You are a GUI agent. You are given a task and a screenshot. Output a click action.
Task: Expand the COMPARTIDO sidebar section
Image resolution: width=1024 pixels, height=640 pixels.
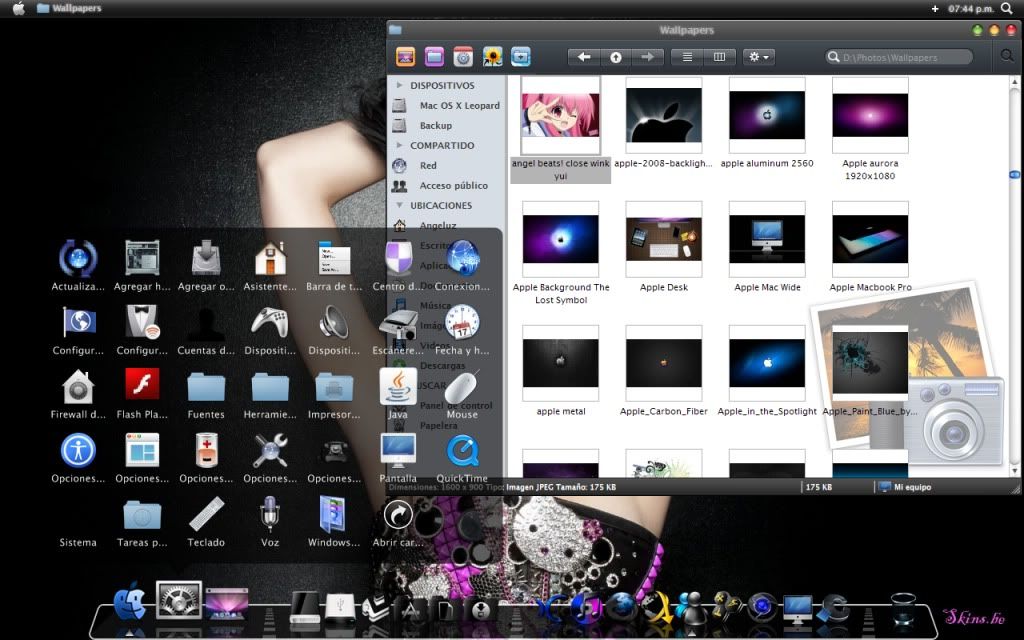(x=399, y=145)
